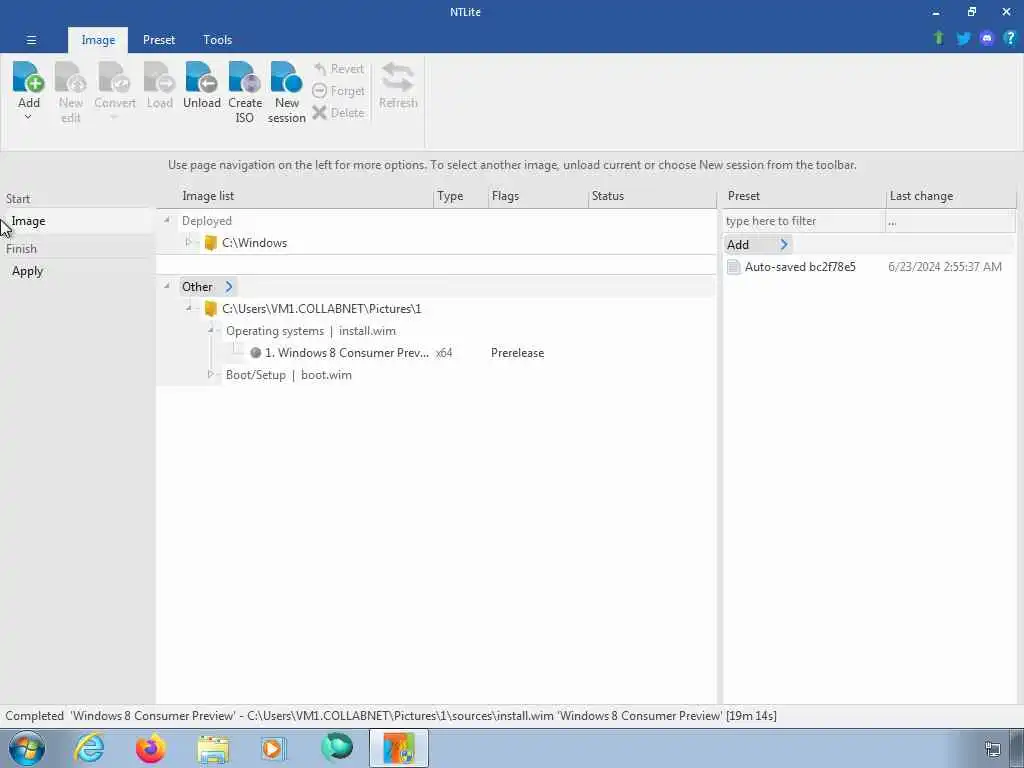Click the Revert button
Viewport: 1024px width, 768px height.
338,69
